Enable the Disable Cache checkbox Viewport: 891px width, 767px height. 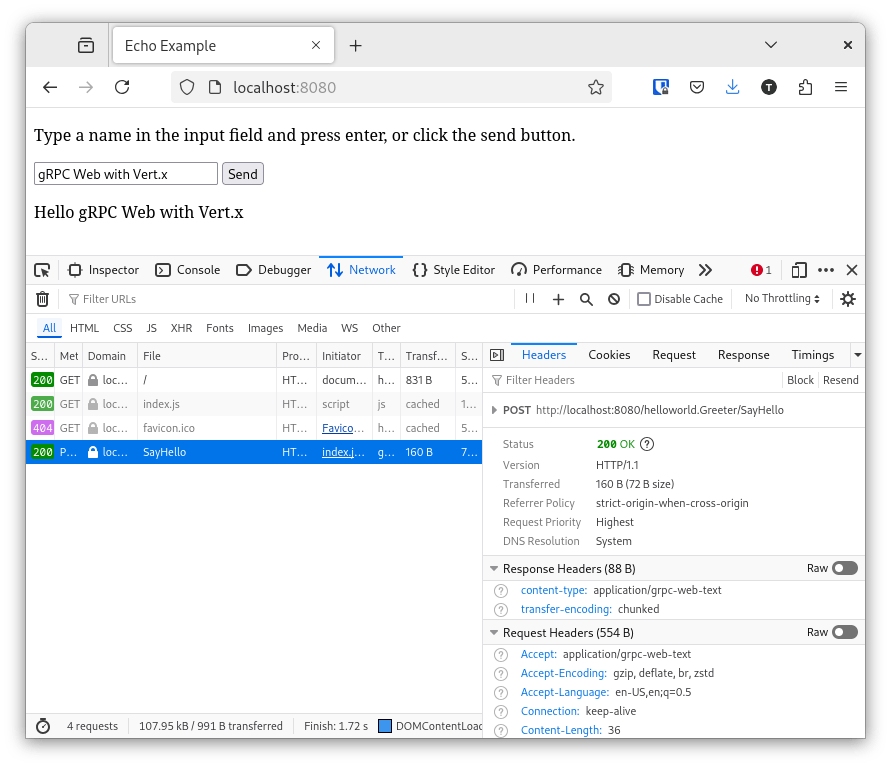point(644,299)
